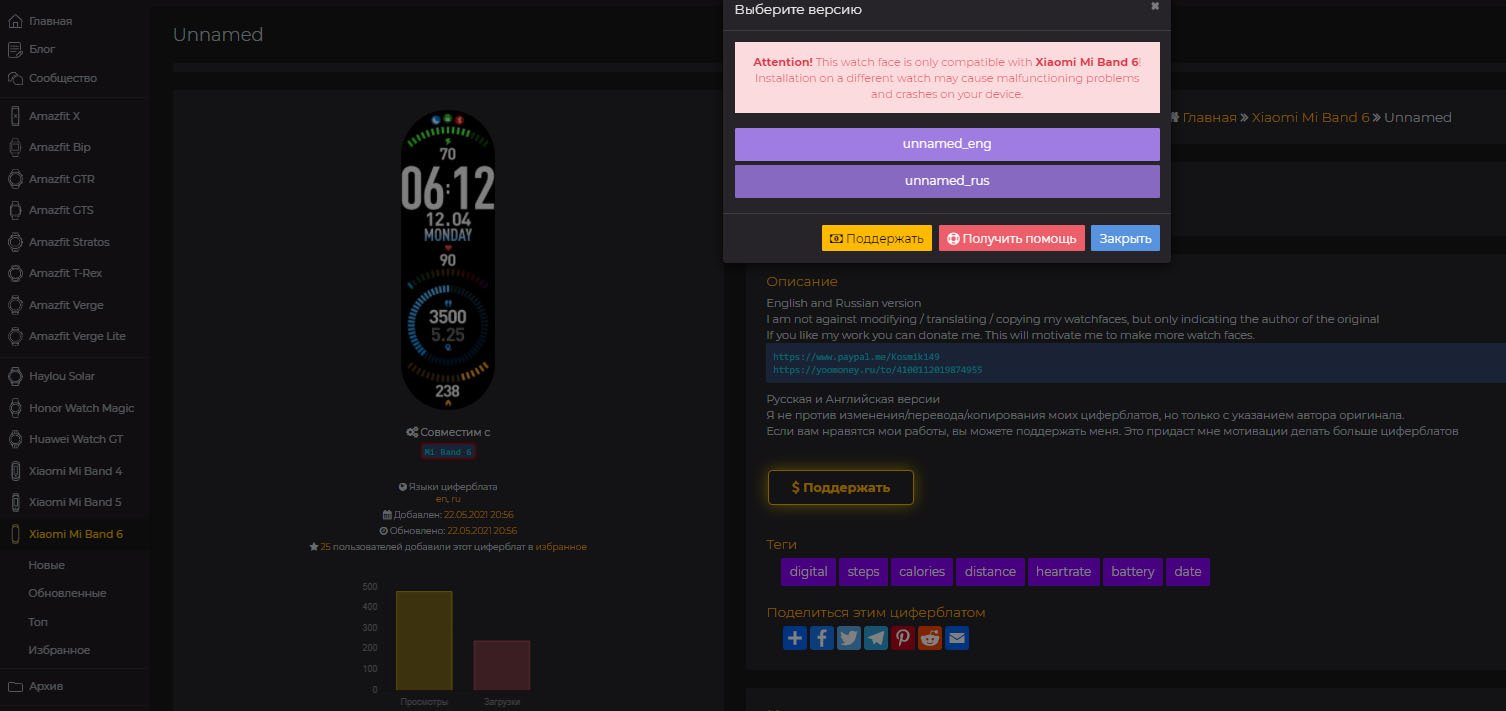Share watch face via Telegram
1506x711 pixels.
[x=876, y=638]
